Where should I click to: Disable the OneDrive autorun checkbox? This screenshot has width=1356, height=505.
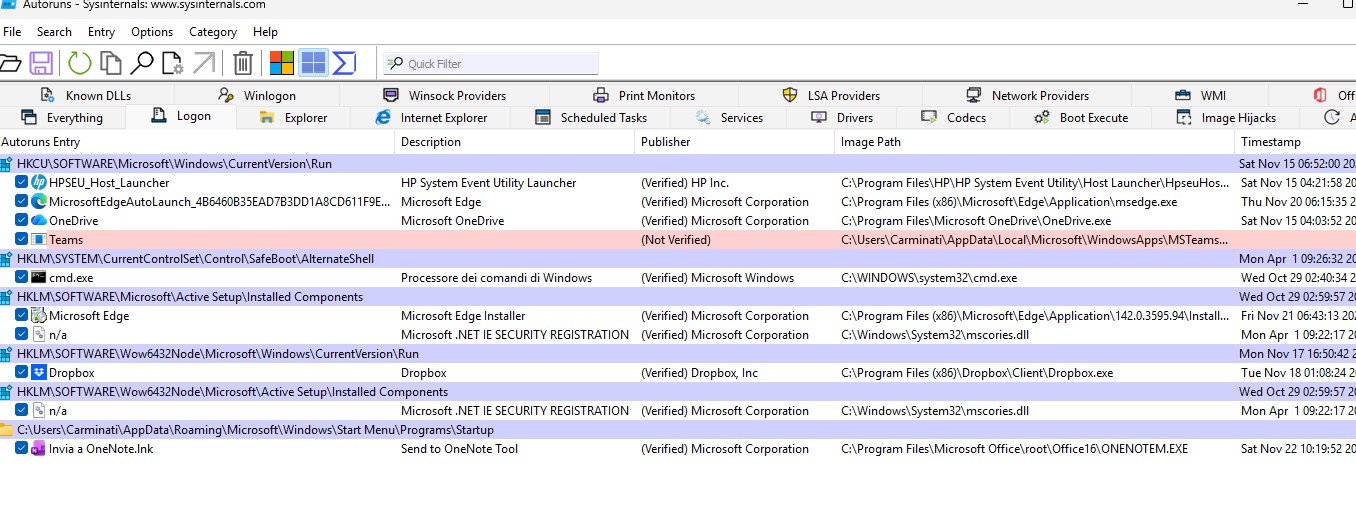click(x=21, y=221)
